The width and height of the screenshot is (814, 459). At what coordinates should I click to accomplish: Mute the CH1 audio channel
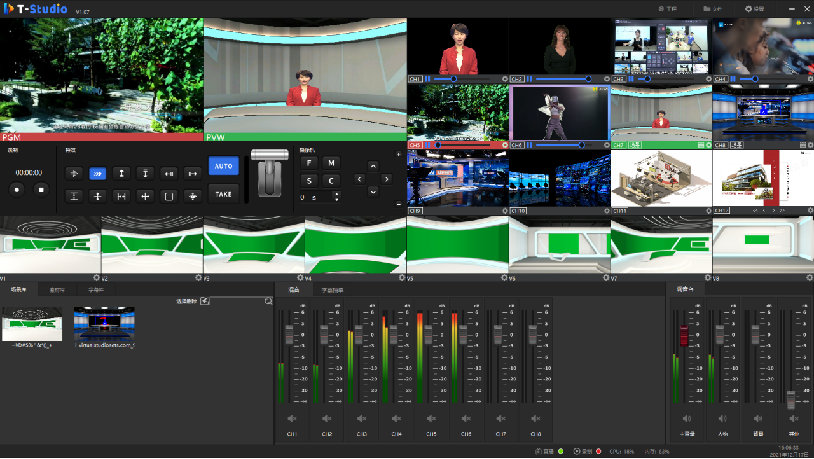pyautogui.click(x=292, y=418)
